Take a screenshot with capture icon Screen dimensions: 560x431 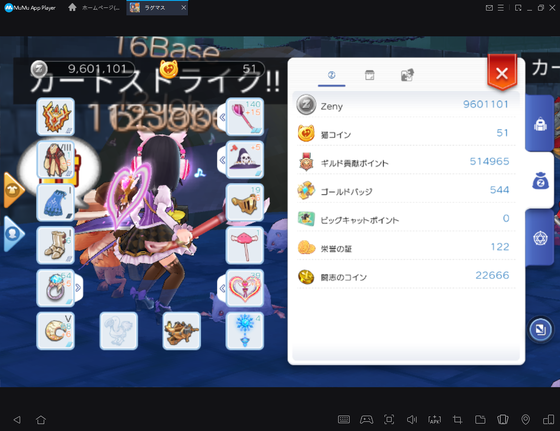point(389,420)
